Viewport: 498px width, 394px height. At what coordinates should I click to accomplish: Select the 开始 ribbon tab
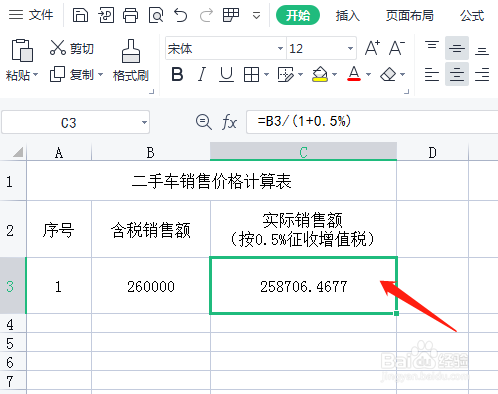click(298, 15)
